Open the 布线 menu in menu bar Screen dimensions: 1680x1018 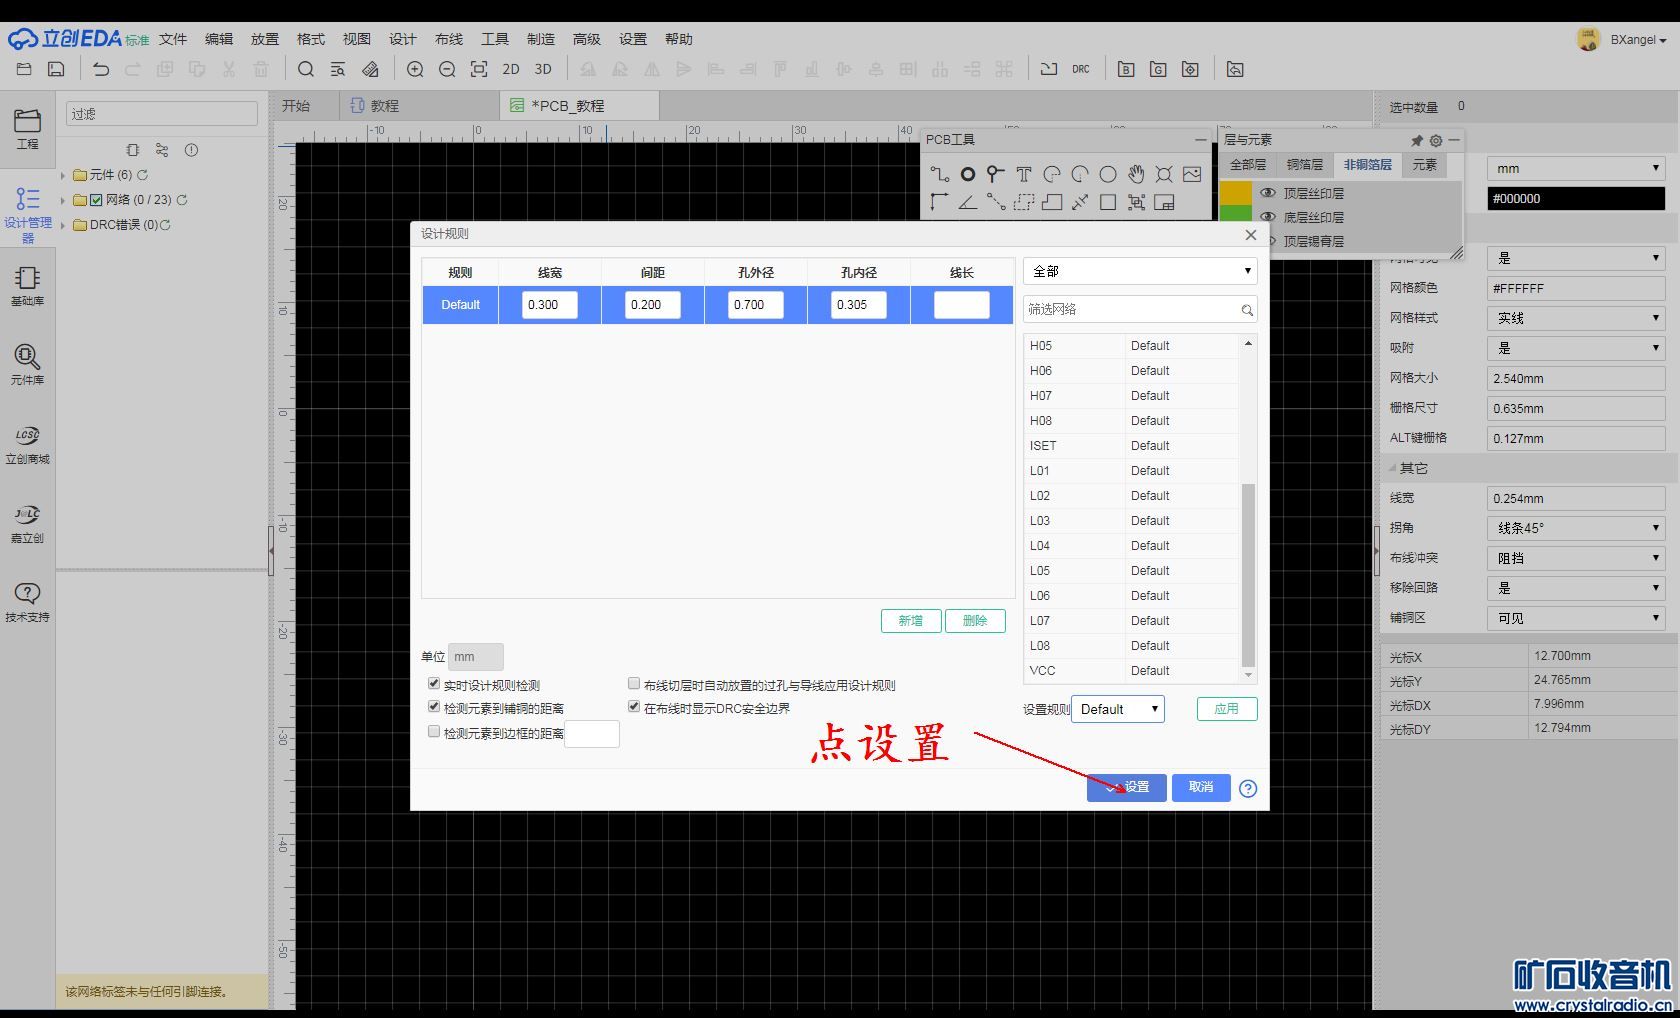pyautogui.click(x=449, y=39)
